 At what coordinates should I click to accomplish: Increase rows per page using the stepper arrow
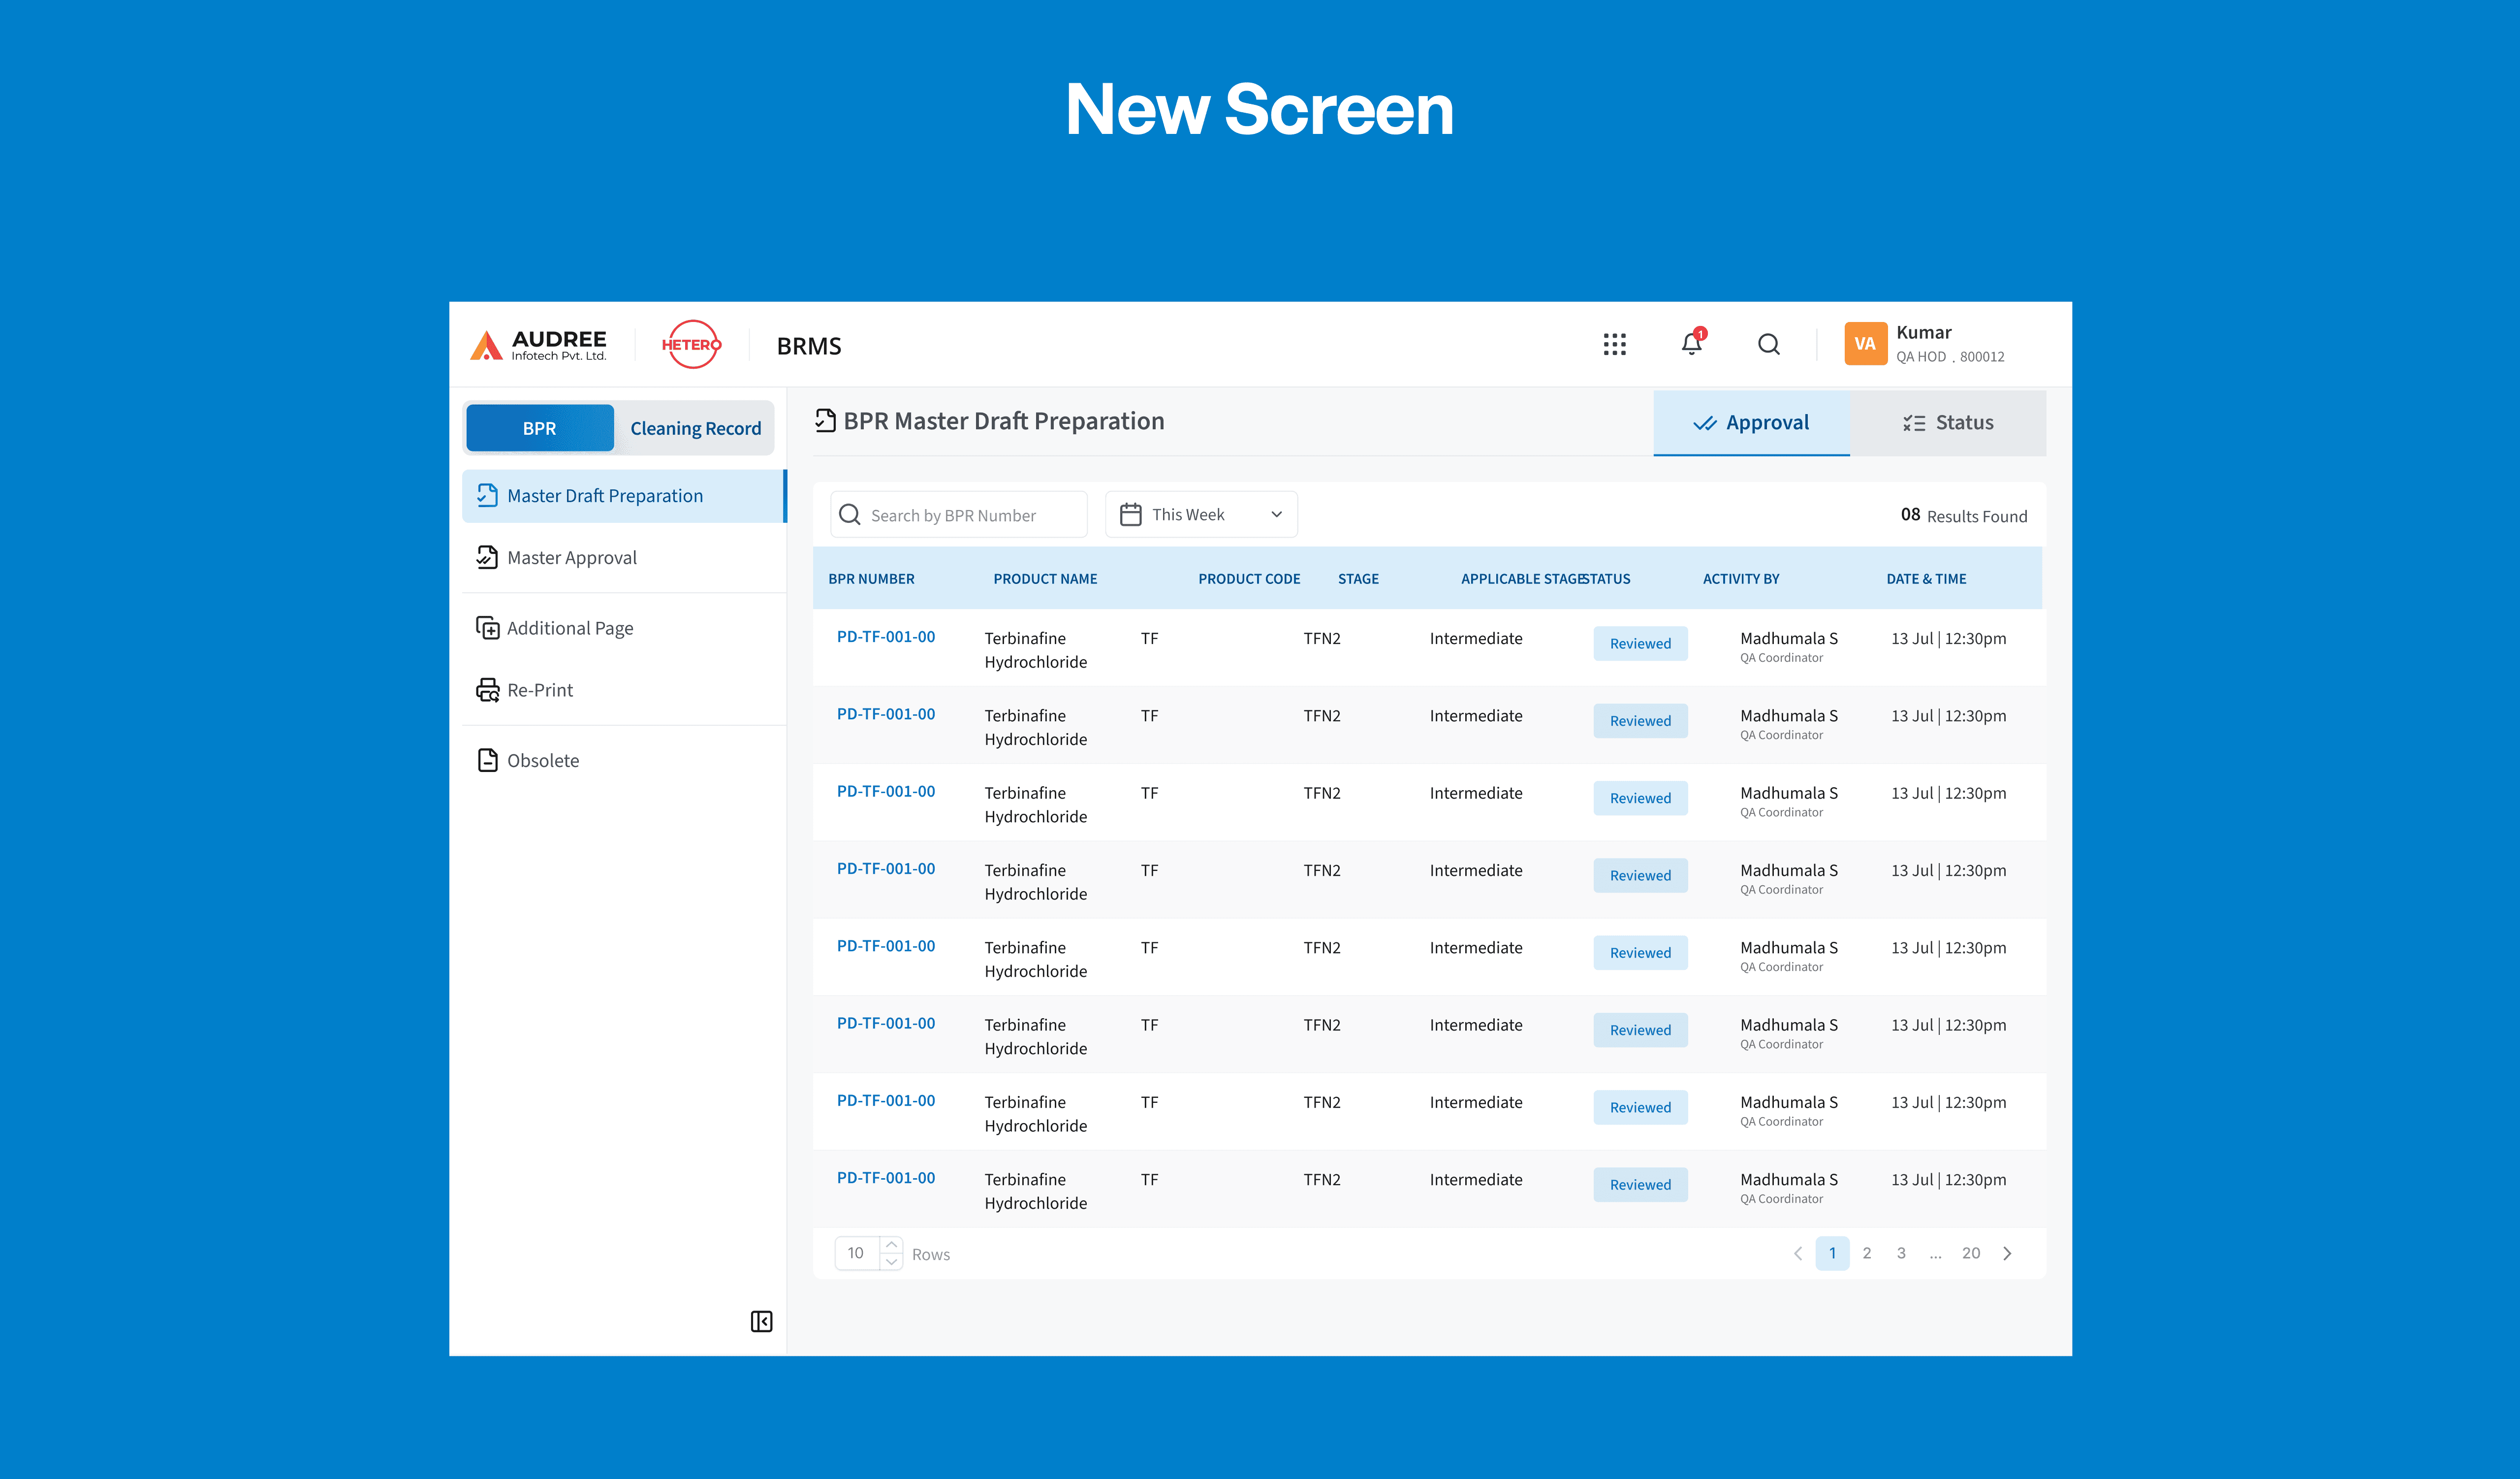tap(891, 1244)
